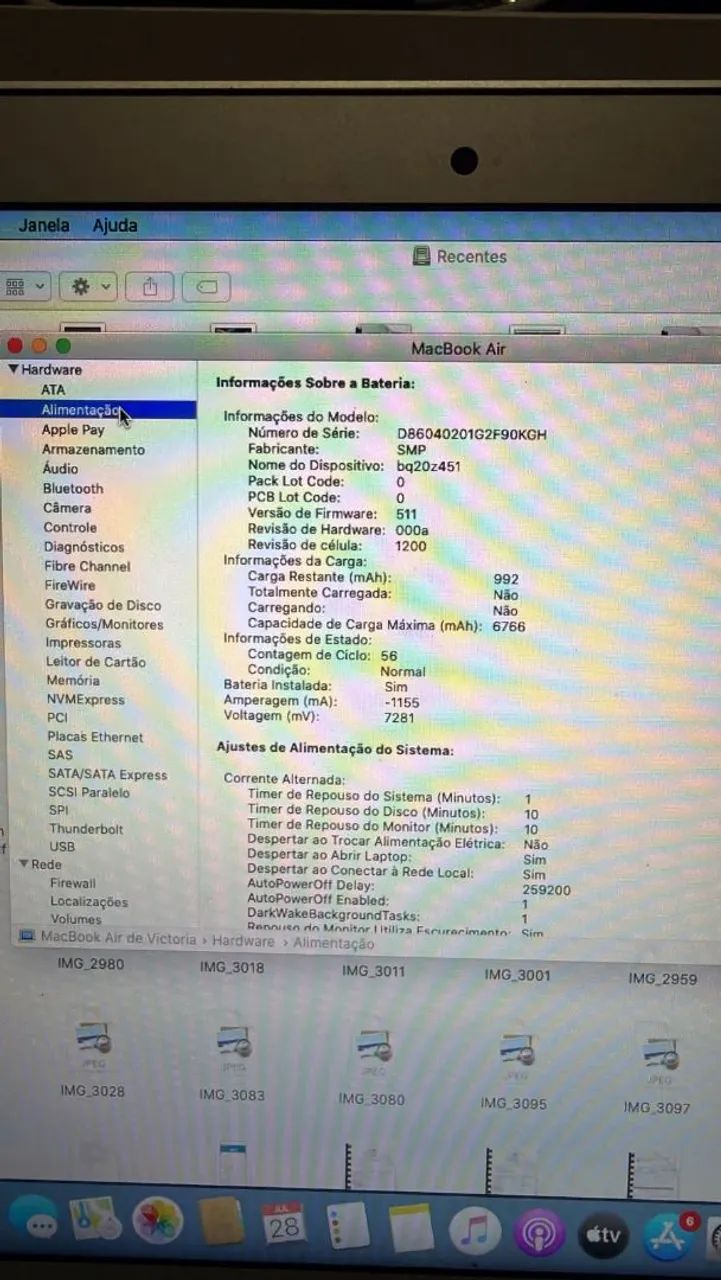Image resolution: width=721 pixels, height=1280 pixels.
Task: Select SPI in the sidebar
Action: tap(59, 810)
